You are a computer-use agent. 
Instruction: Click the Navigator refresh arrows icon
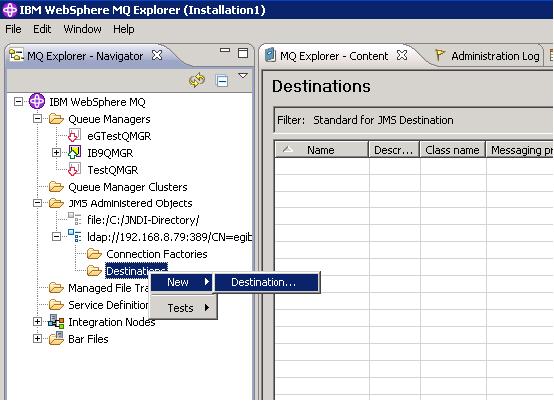pos(197,81)
